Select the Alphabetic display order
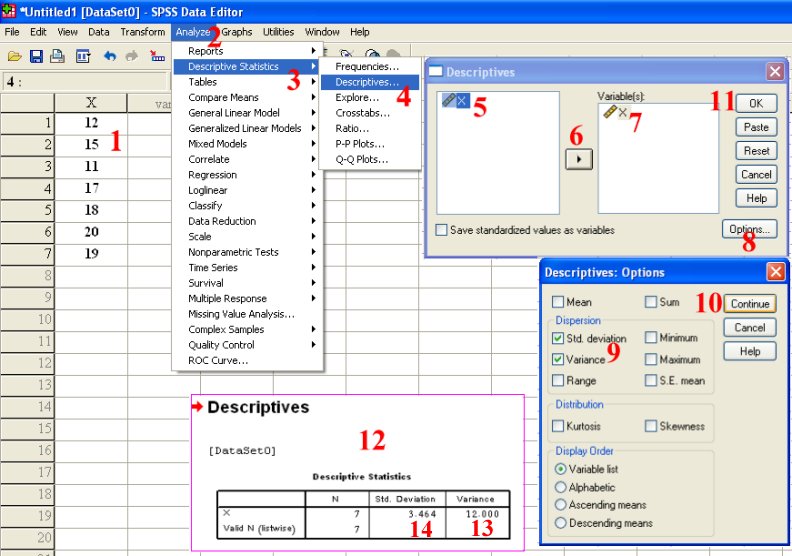 [560, 487]
